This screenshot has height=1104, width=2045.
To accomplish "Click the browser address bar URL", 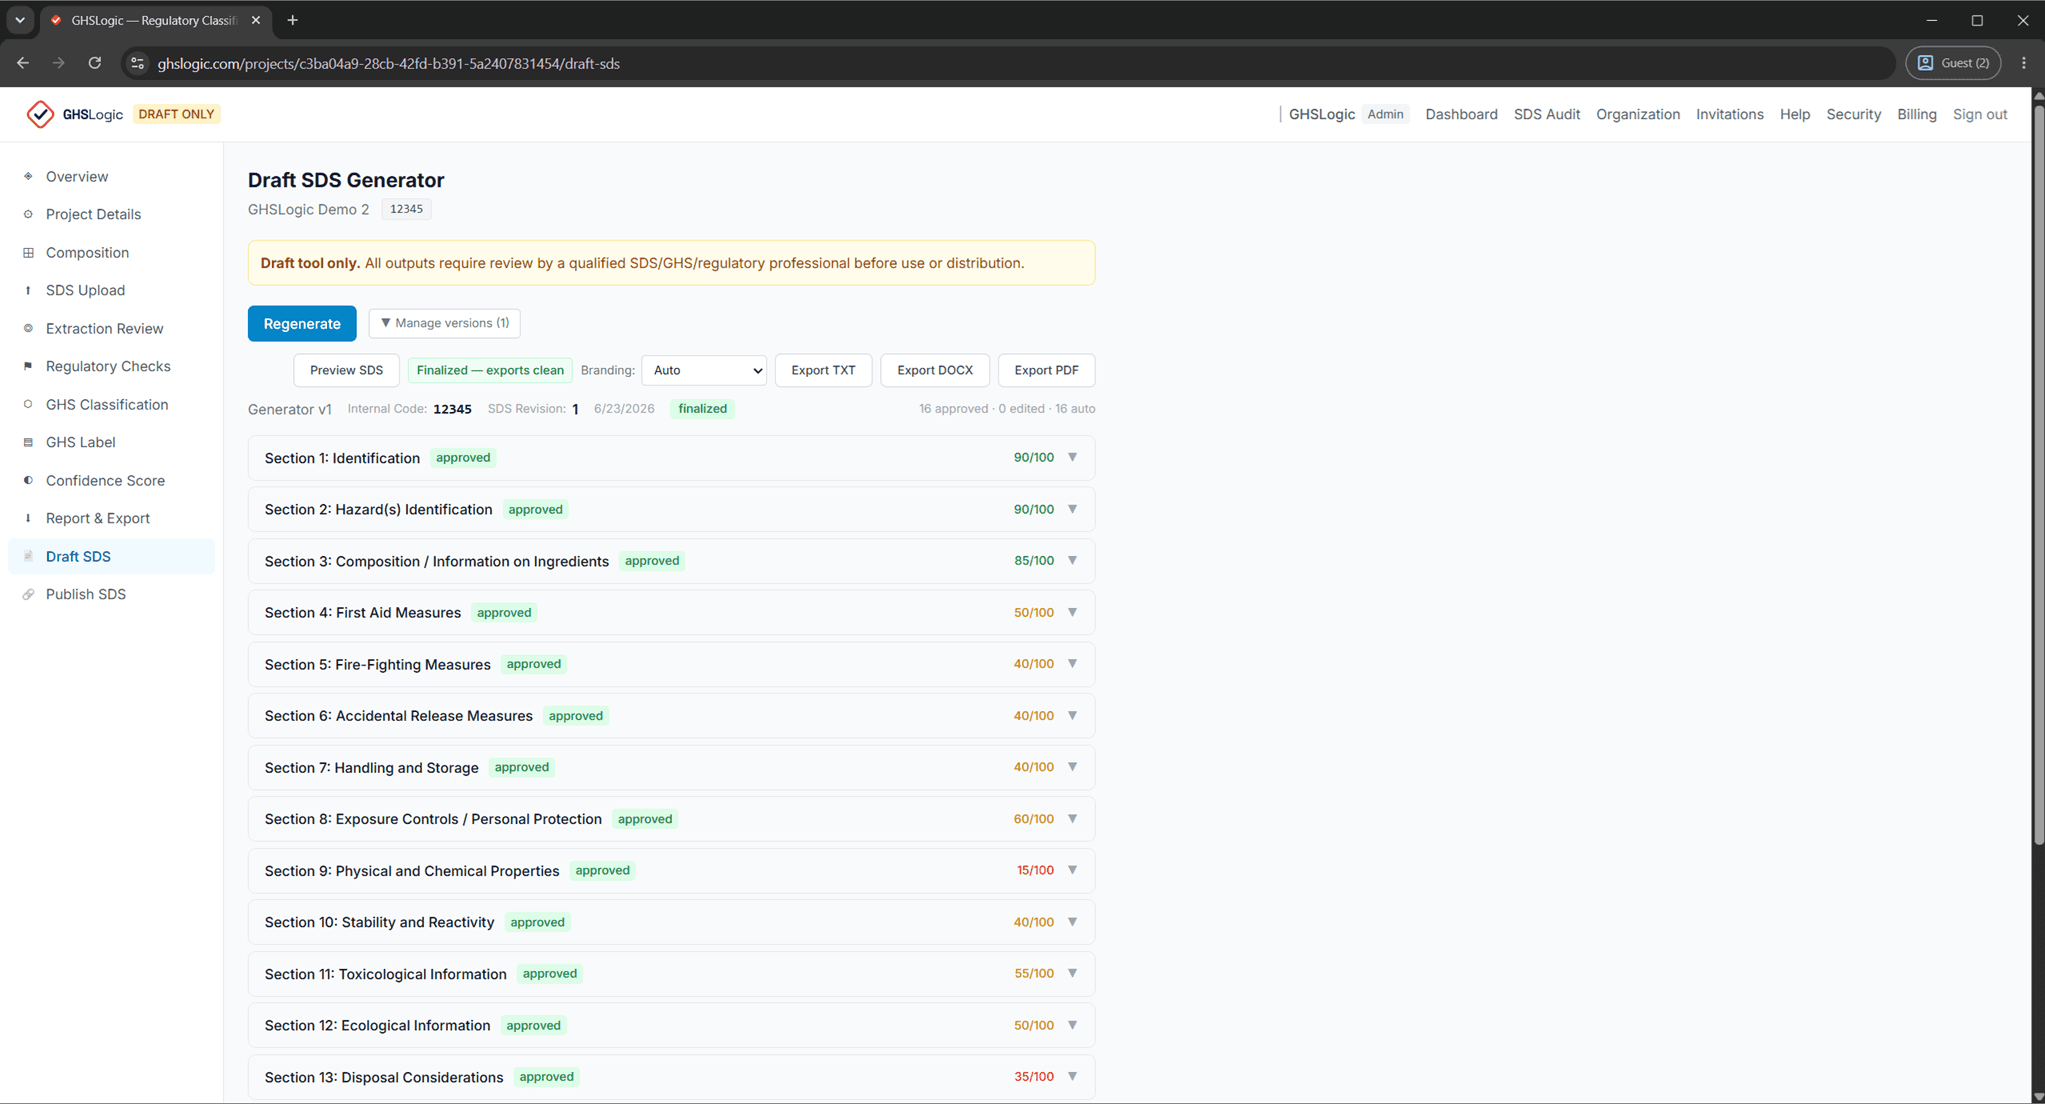I will (x=388, y=63).
